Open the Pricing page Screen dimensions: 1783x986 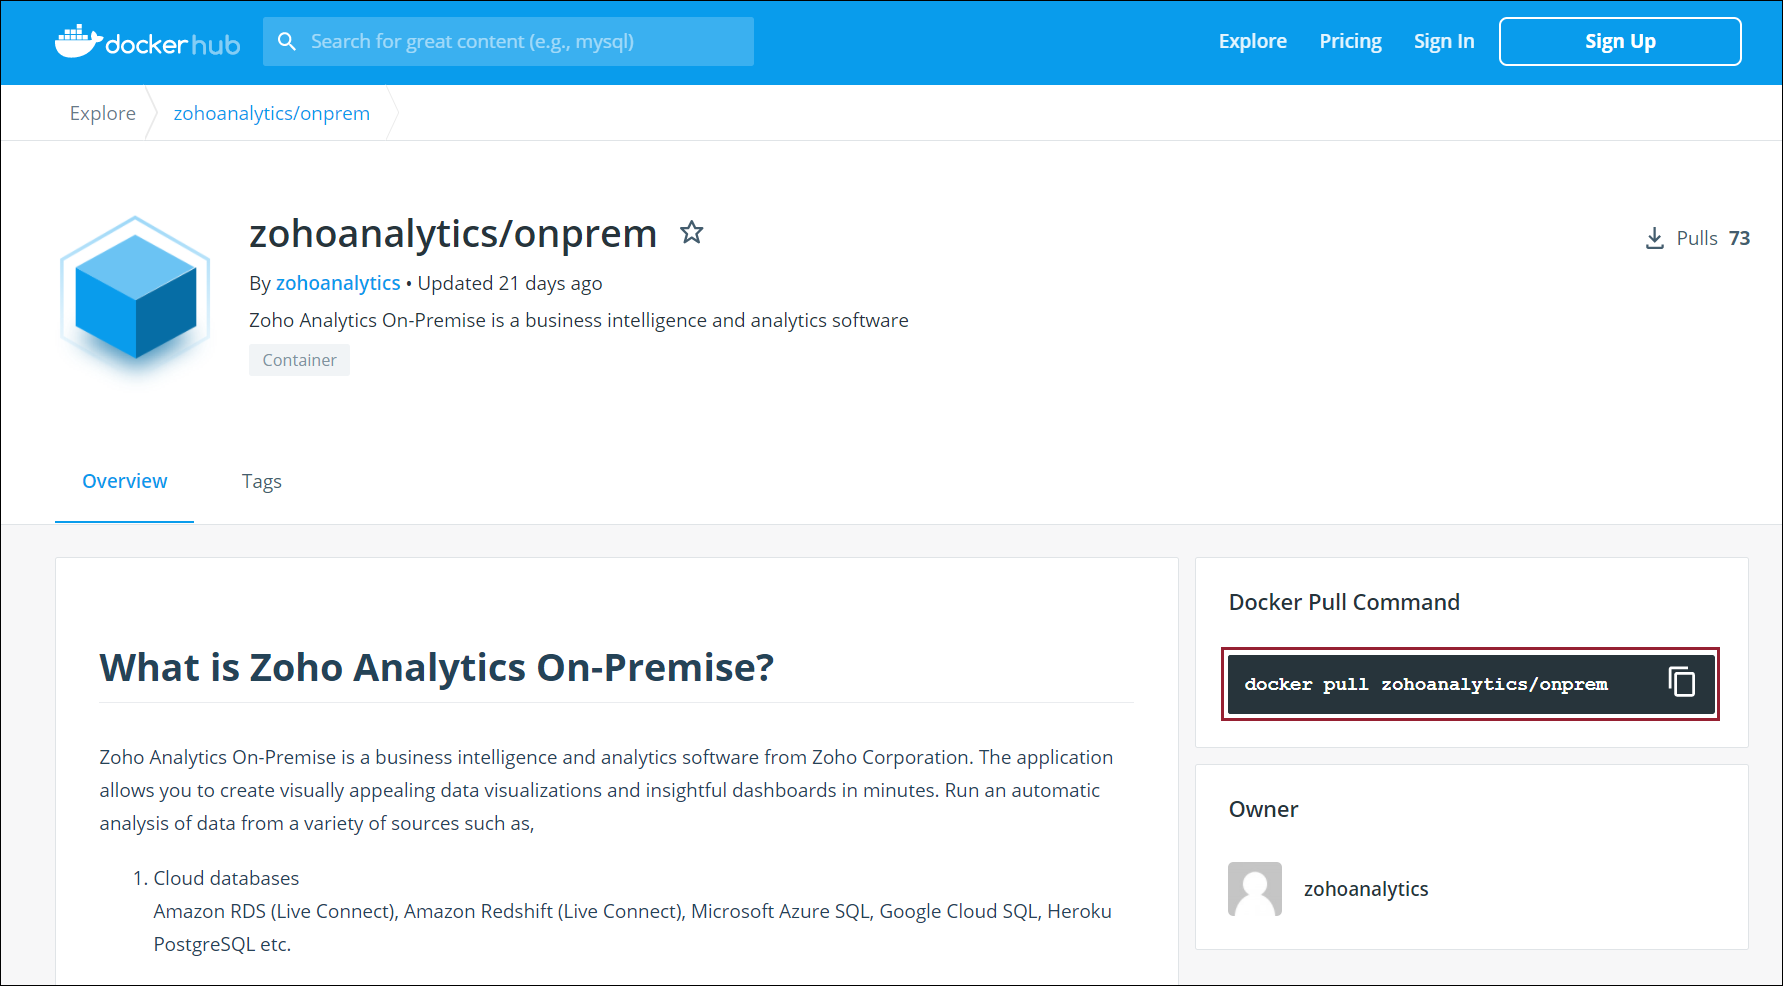pyautogui.click(x=1350, y=42)
